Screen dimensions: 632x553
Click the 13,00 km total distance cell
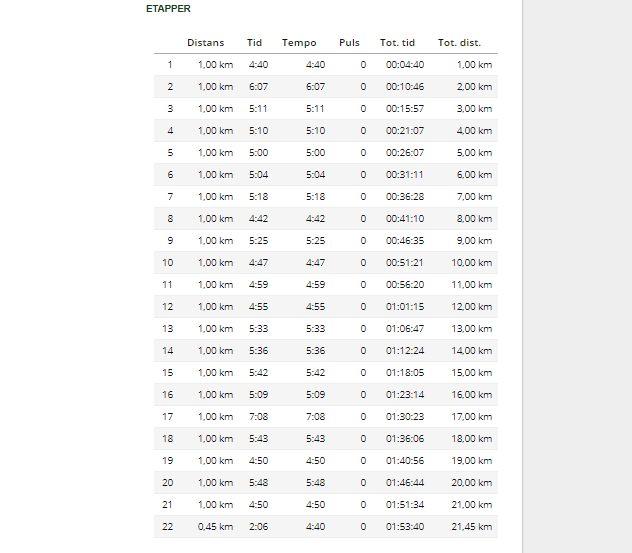(472, 329)
